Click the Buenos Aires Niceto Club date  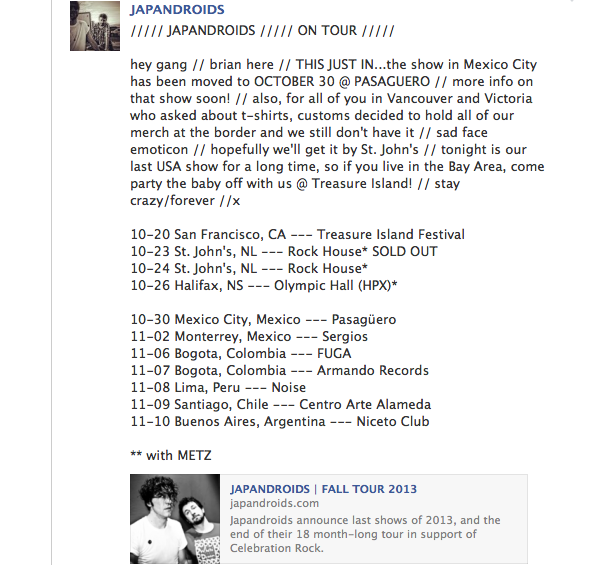click(279, 422)
